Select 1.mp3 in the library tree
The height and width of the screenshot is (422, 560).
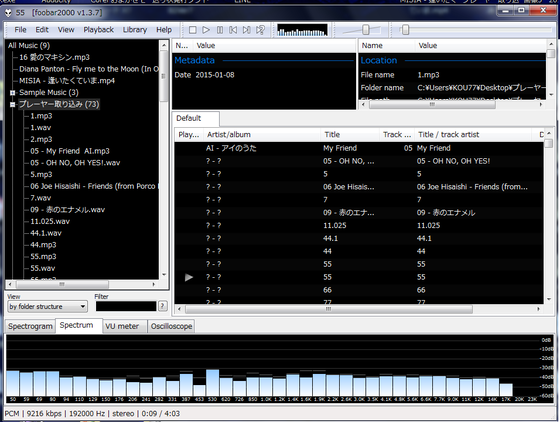(41, 116)
